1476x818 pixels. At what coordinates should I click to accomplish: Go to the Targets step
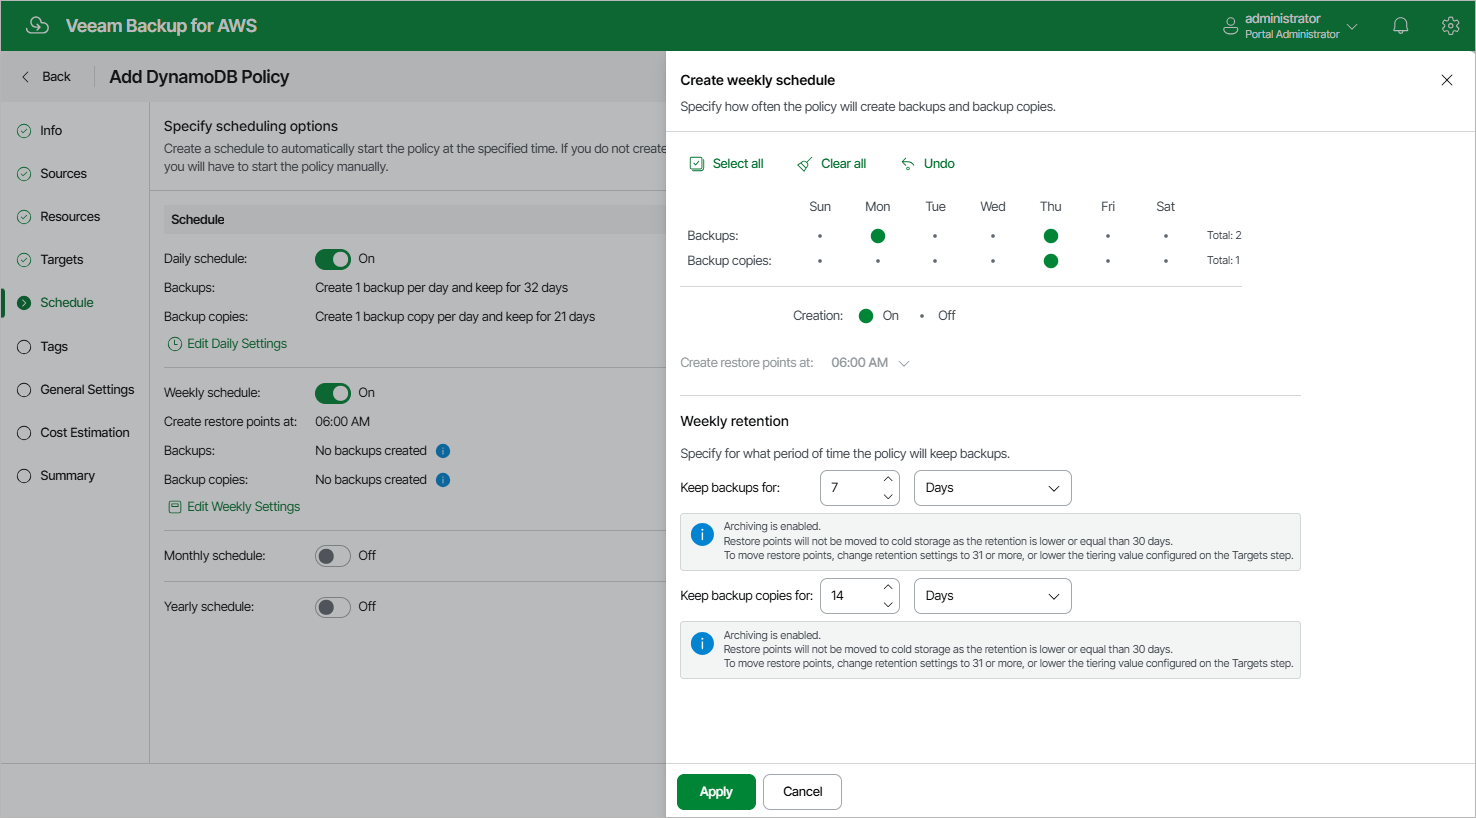coord(62,260)
